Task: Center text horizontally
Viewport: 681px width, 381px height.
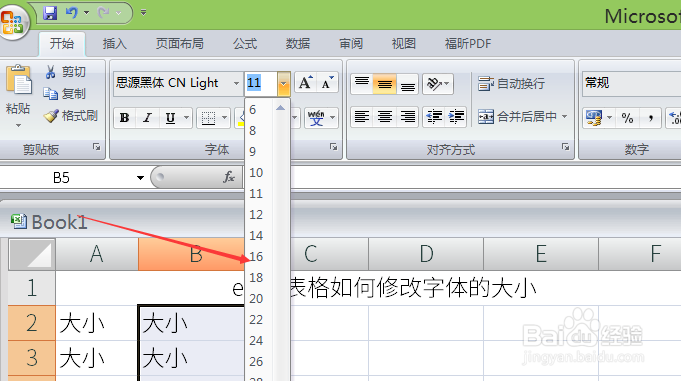Action: pos(385,117)
